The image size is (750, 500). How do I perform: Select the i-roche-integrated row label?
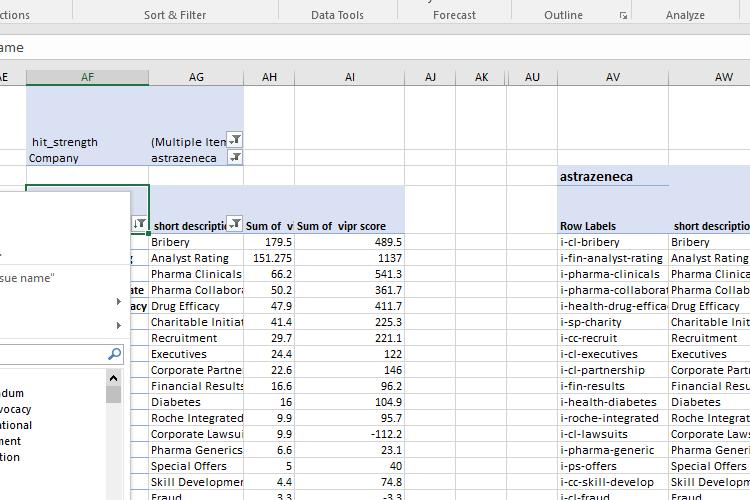[x=613, y=418]
